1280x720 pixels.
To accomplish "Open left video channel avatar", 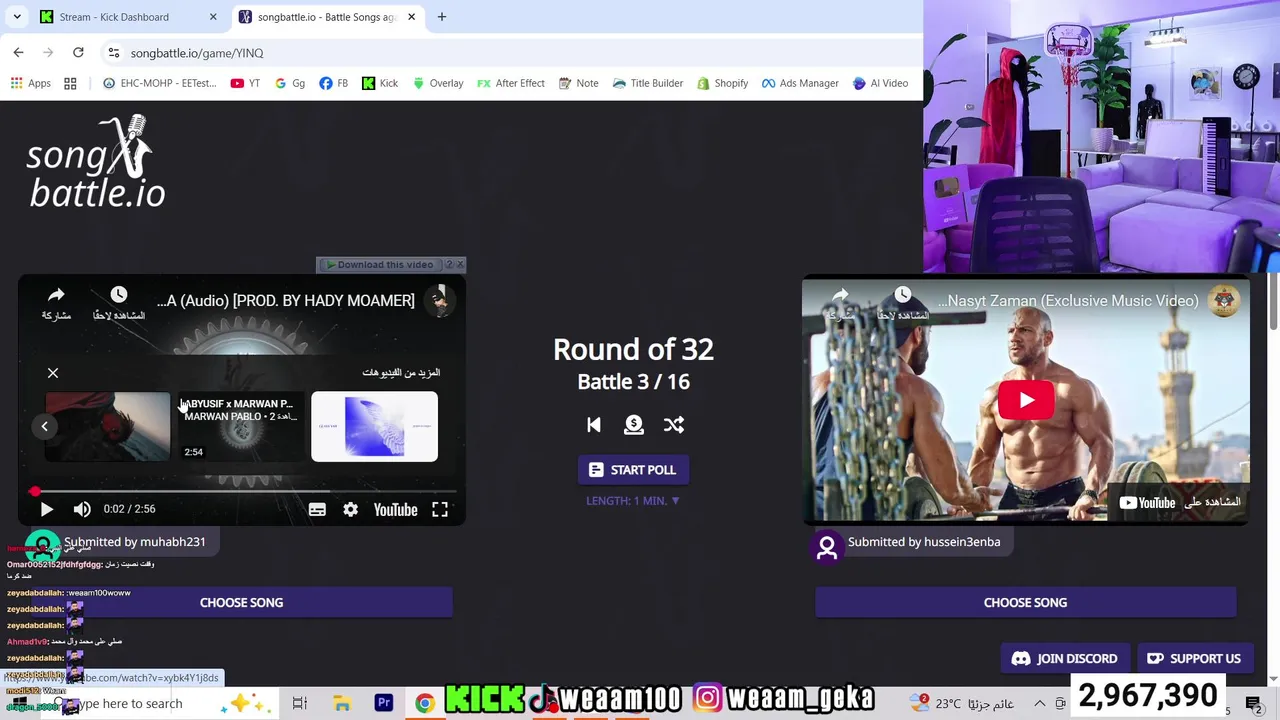I will click(439, 301).
